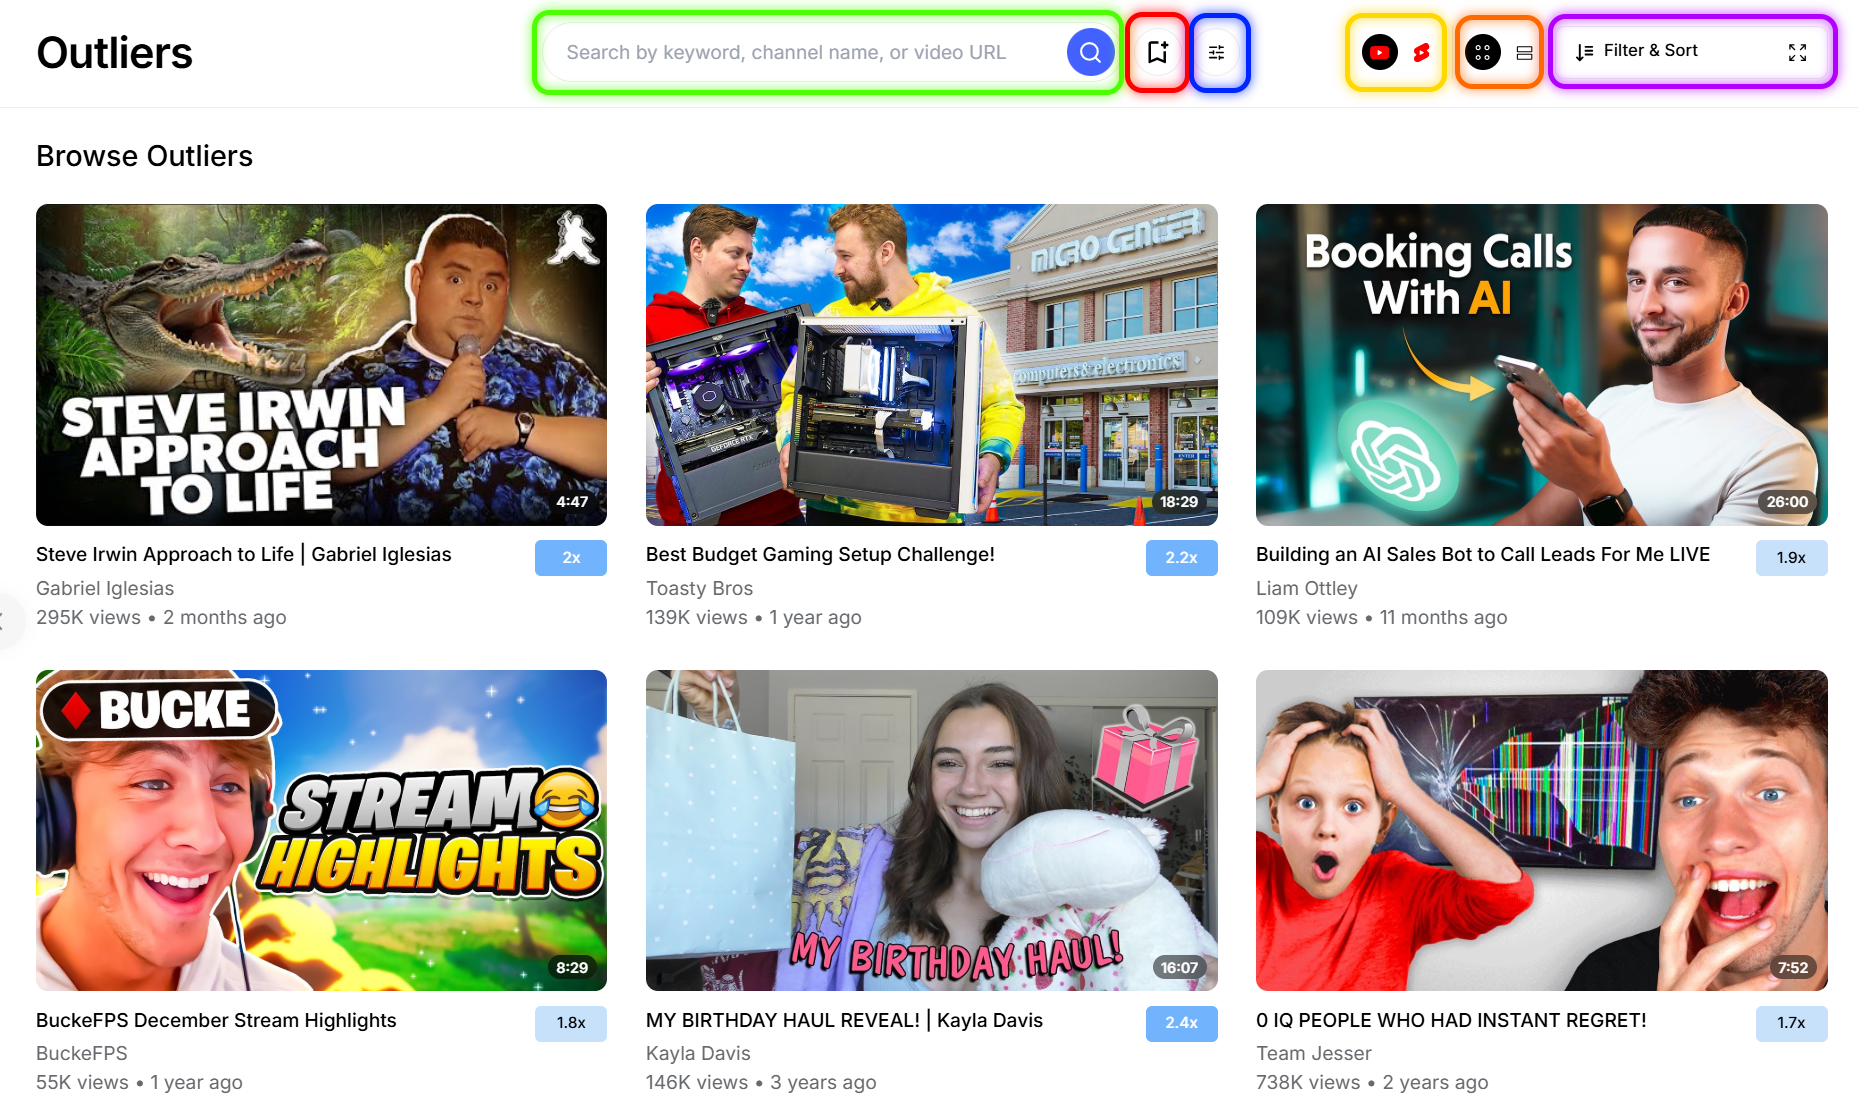
Task: Click '146K views • 3 years ago' text
Action: coord(761,1082)
